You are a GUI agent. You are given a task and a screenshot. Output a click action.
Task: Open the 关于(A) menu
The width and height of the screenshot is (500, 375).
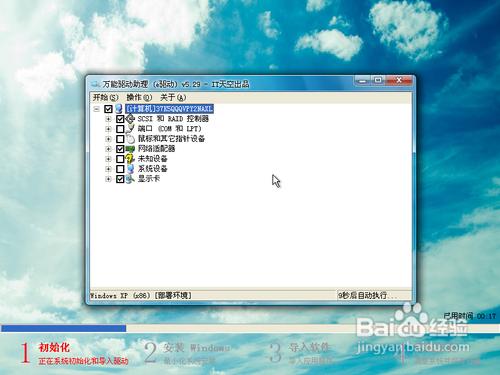173,97
